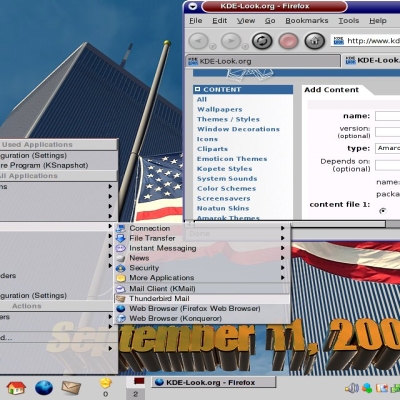Screen dimensions: 400x400
Task: Open Themes / Styles link
Action: [x=228, y=119]
